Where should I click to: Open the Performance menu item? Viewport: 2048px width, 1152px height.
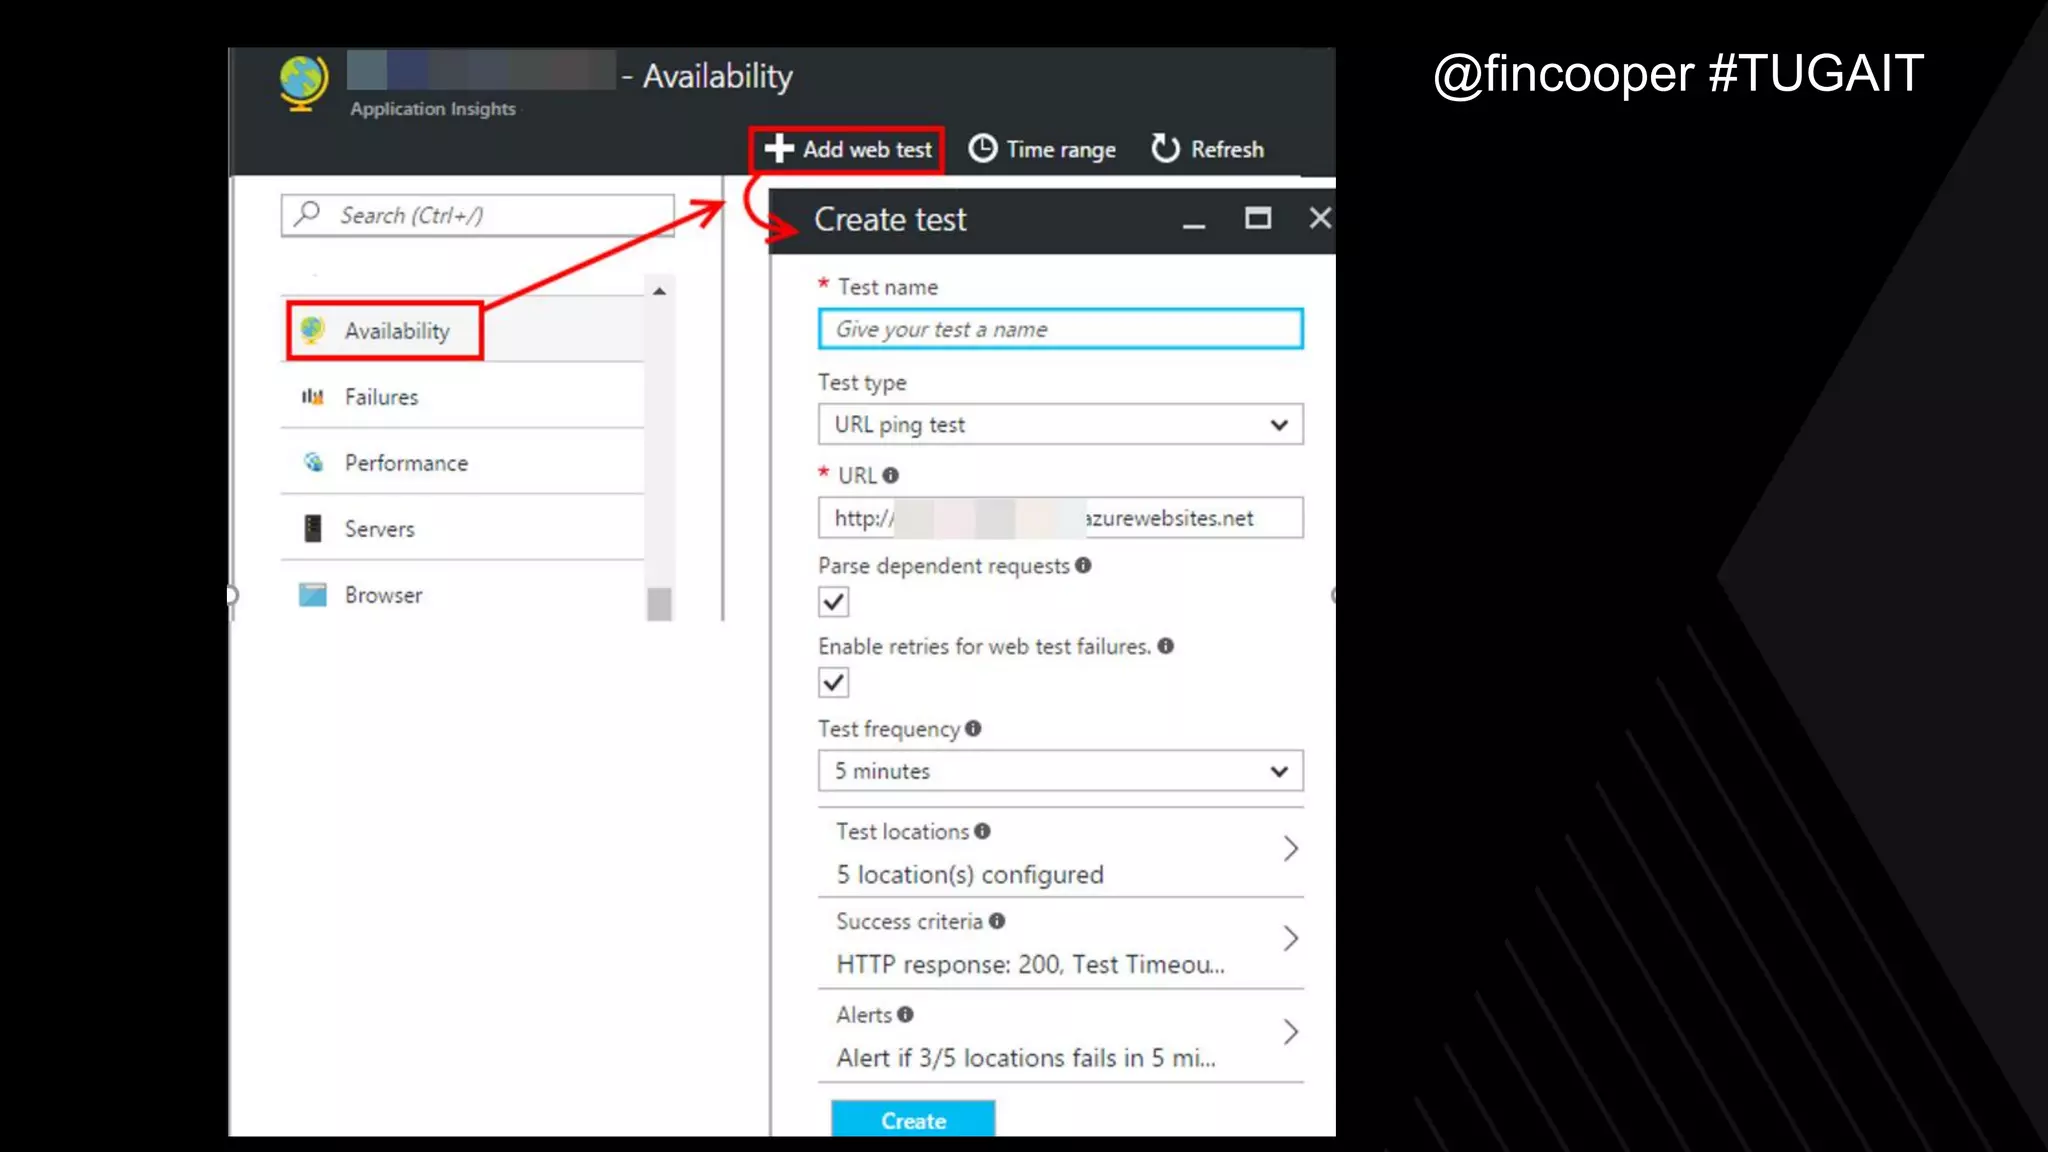click(405, 463)
